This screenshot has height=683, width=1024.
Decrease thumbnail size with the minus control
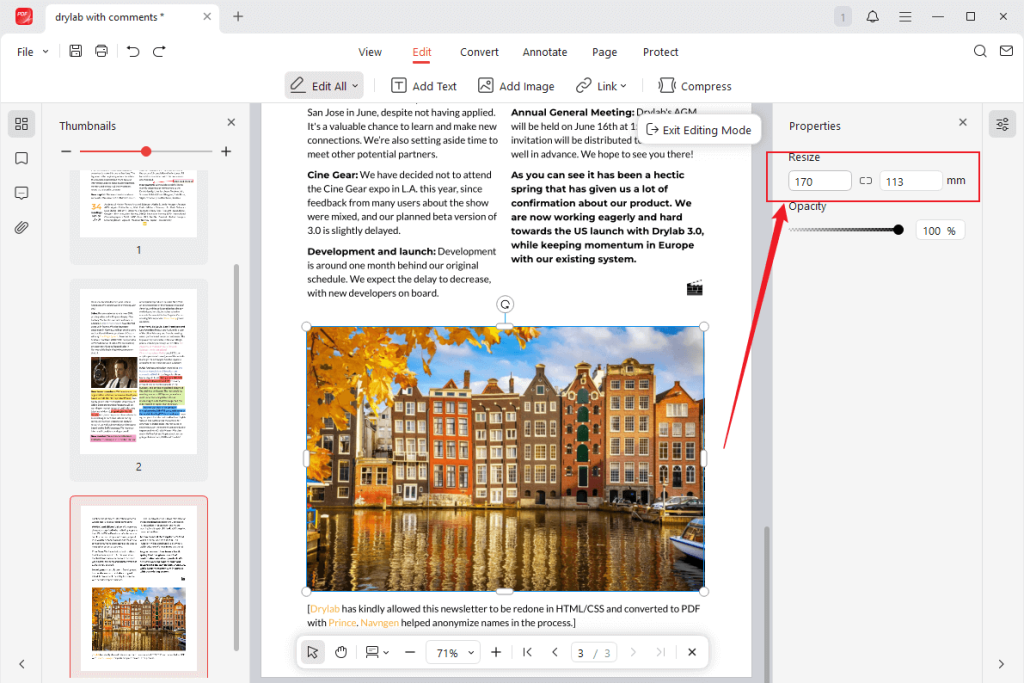click(x=66, y=151)
